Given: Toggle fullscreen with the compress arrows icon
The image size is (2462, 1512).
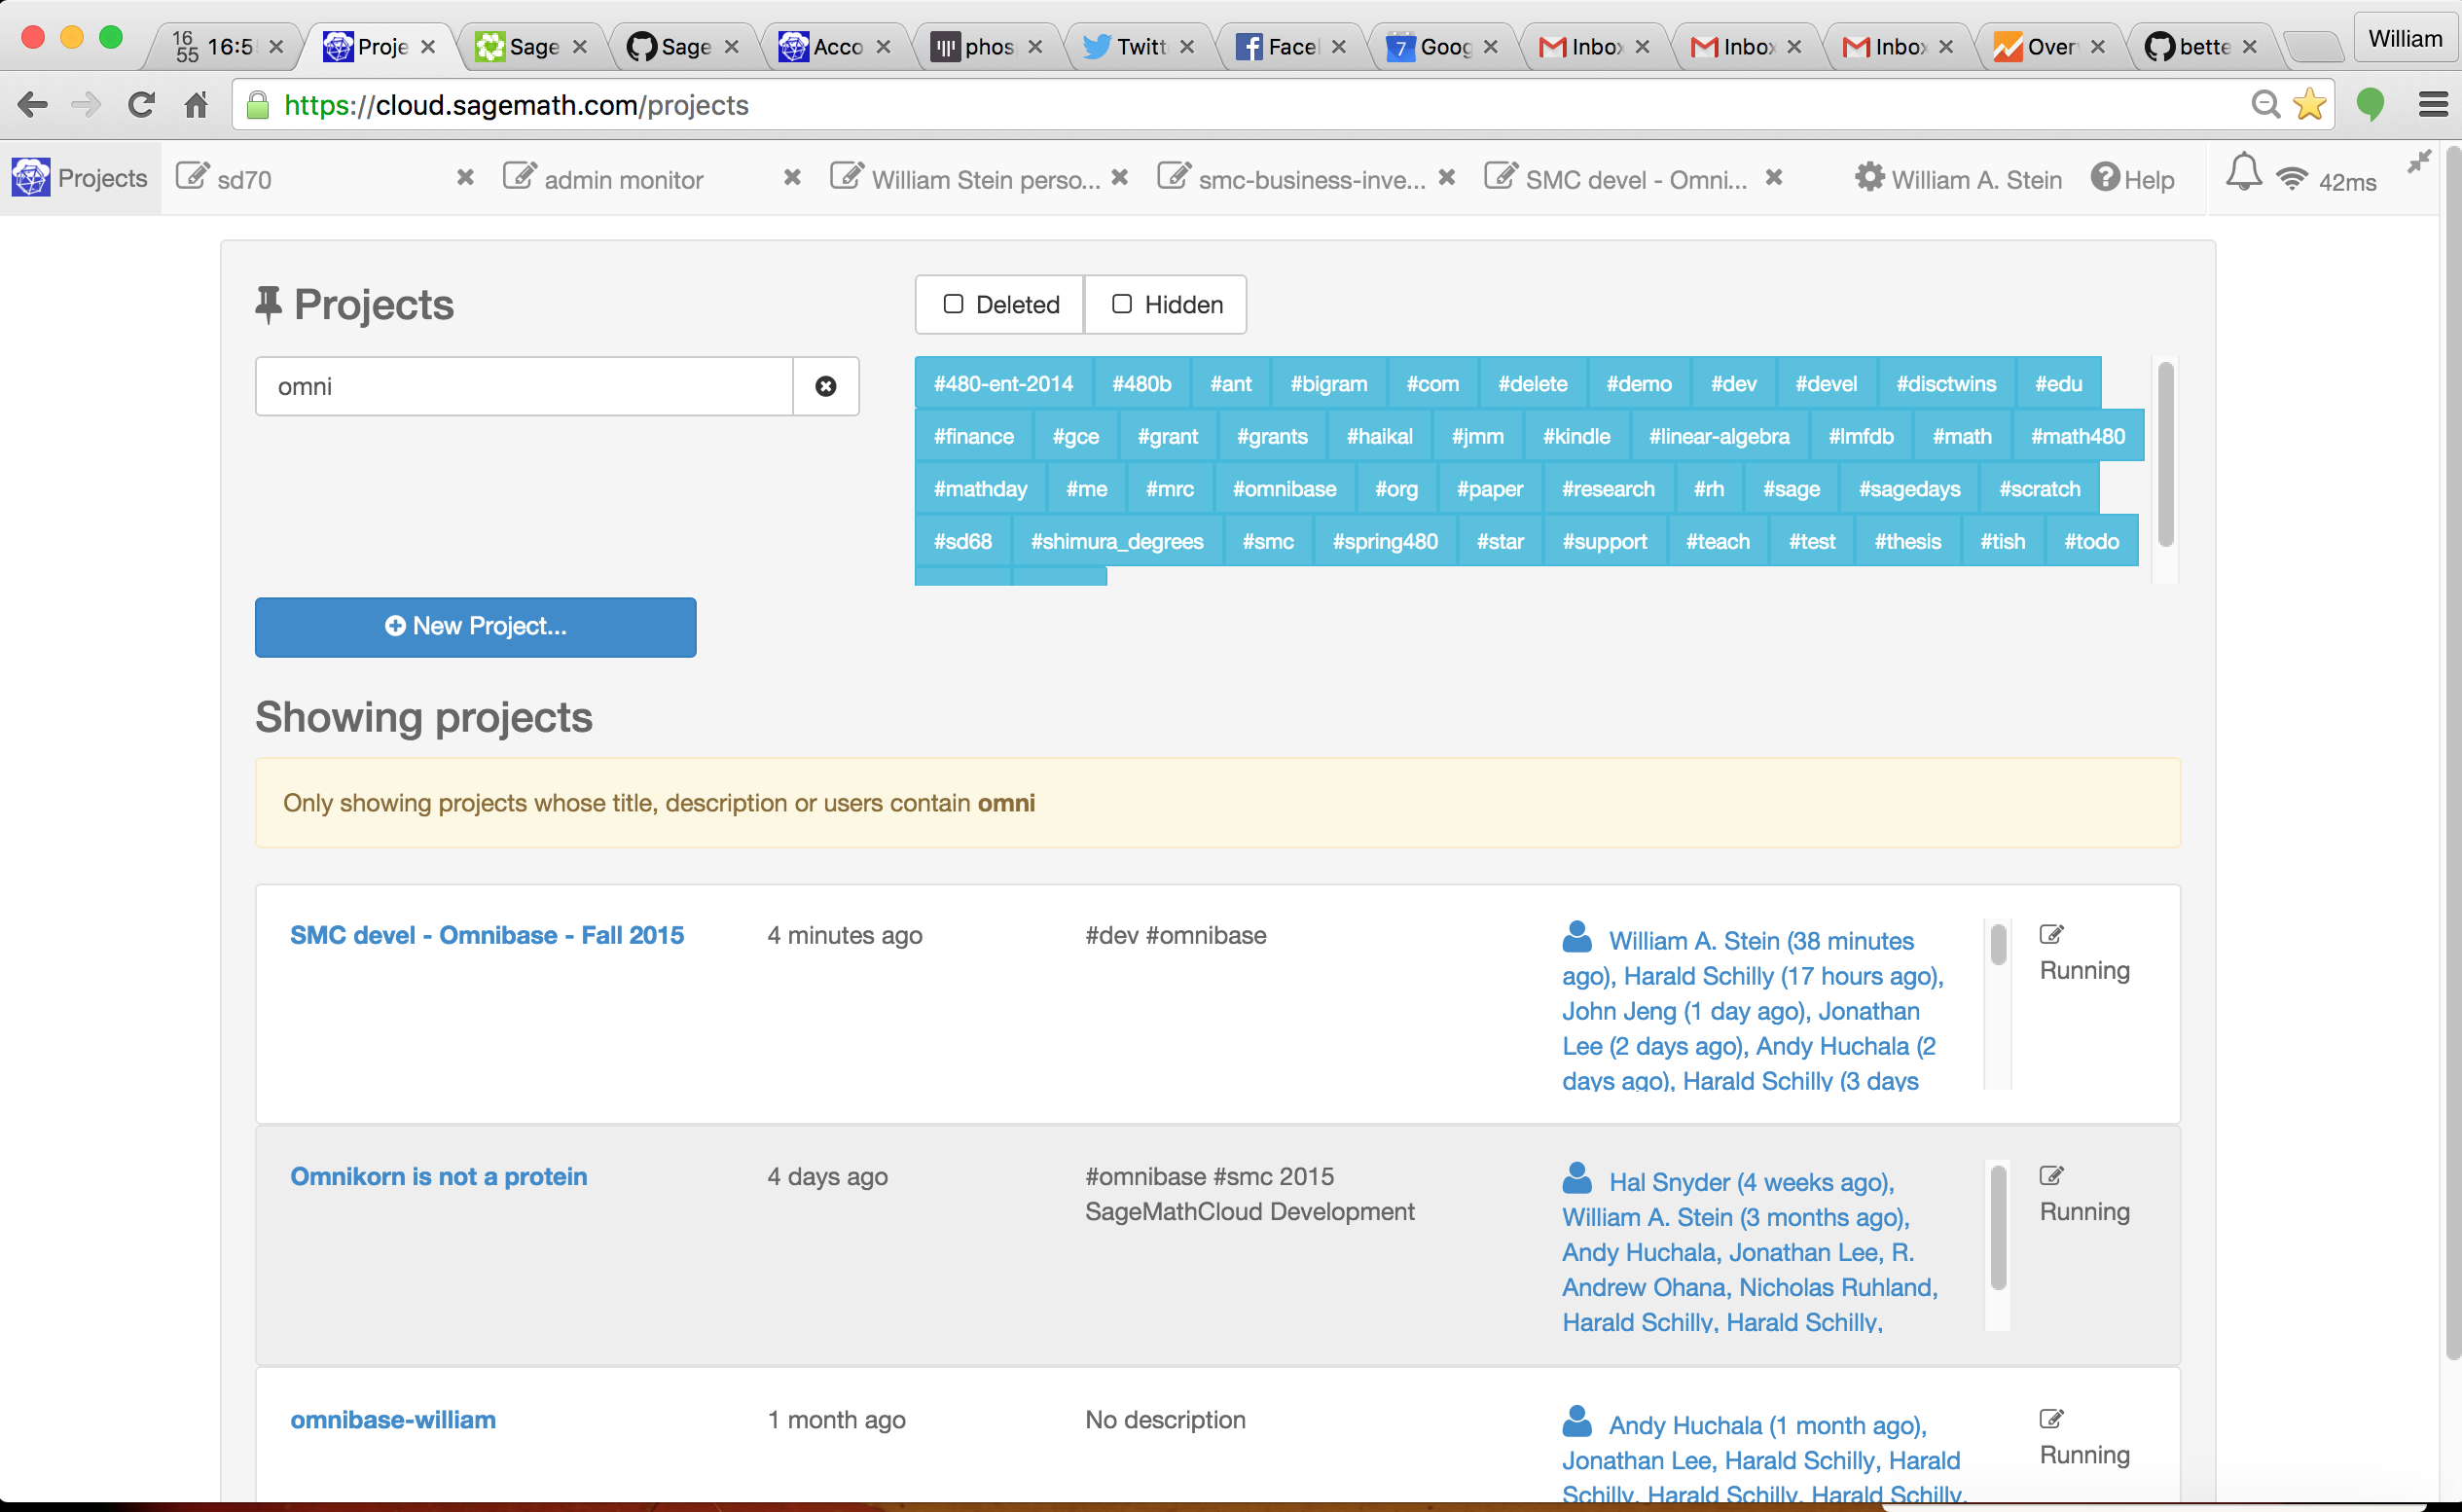Looking at the screenshot, I should [2418, 163].
